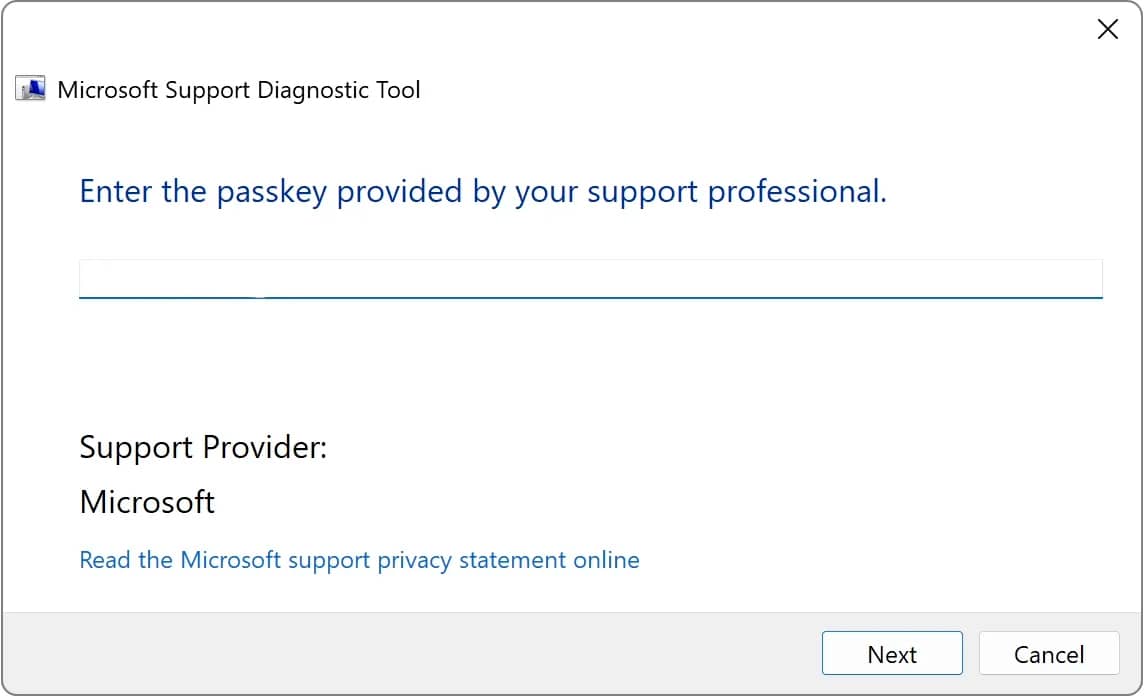Open the Microsoft support privacy statement link
The height and width of the screenshot is (696, 1144).
click(x=359, y=559)
